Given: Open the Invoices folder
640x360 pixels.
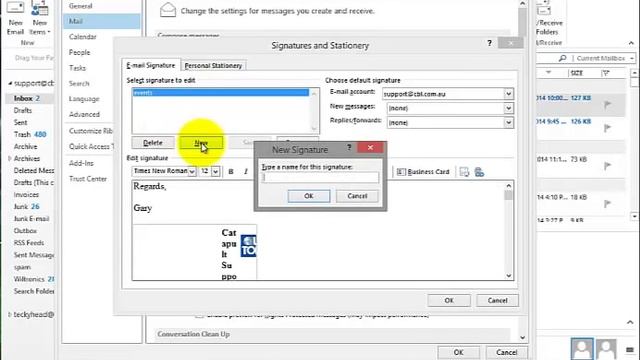Looking at the screenshot, I should coord(26,195).
